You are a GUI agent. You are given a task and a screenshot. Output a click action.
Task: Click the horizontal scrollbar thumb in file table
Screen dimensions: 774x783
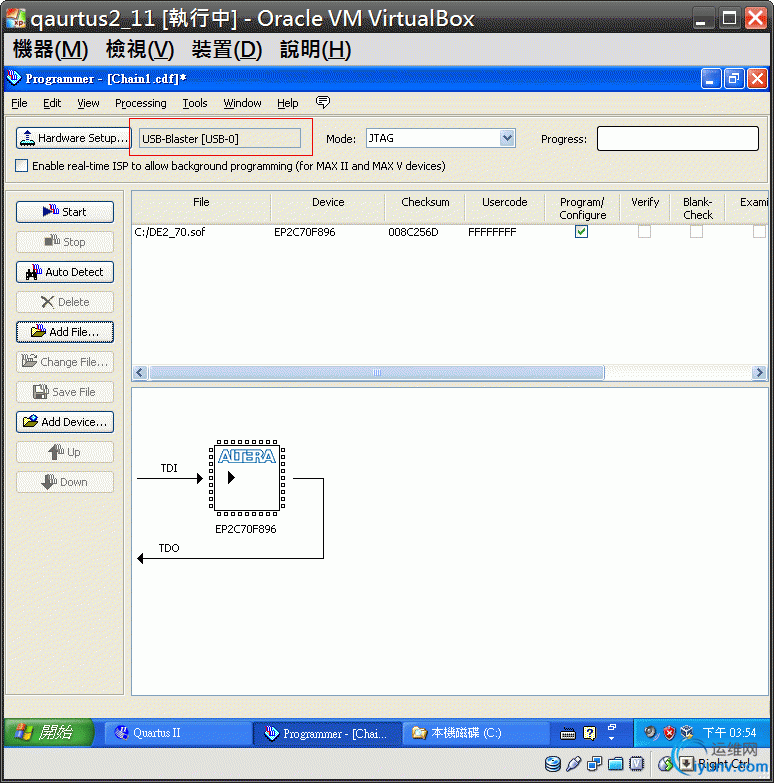[x=377, y=373]
